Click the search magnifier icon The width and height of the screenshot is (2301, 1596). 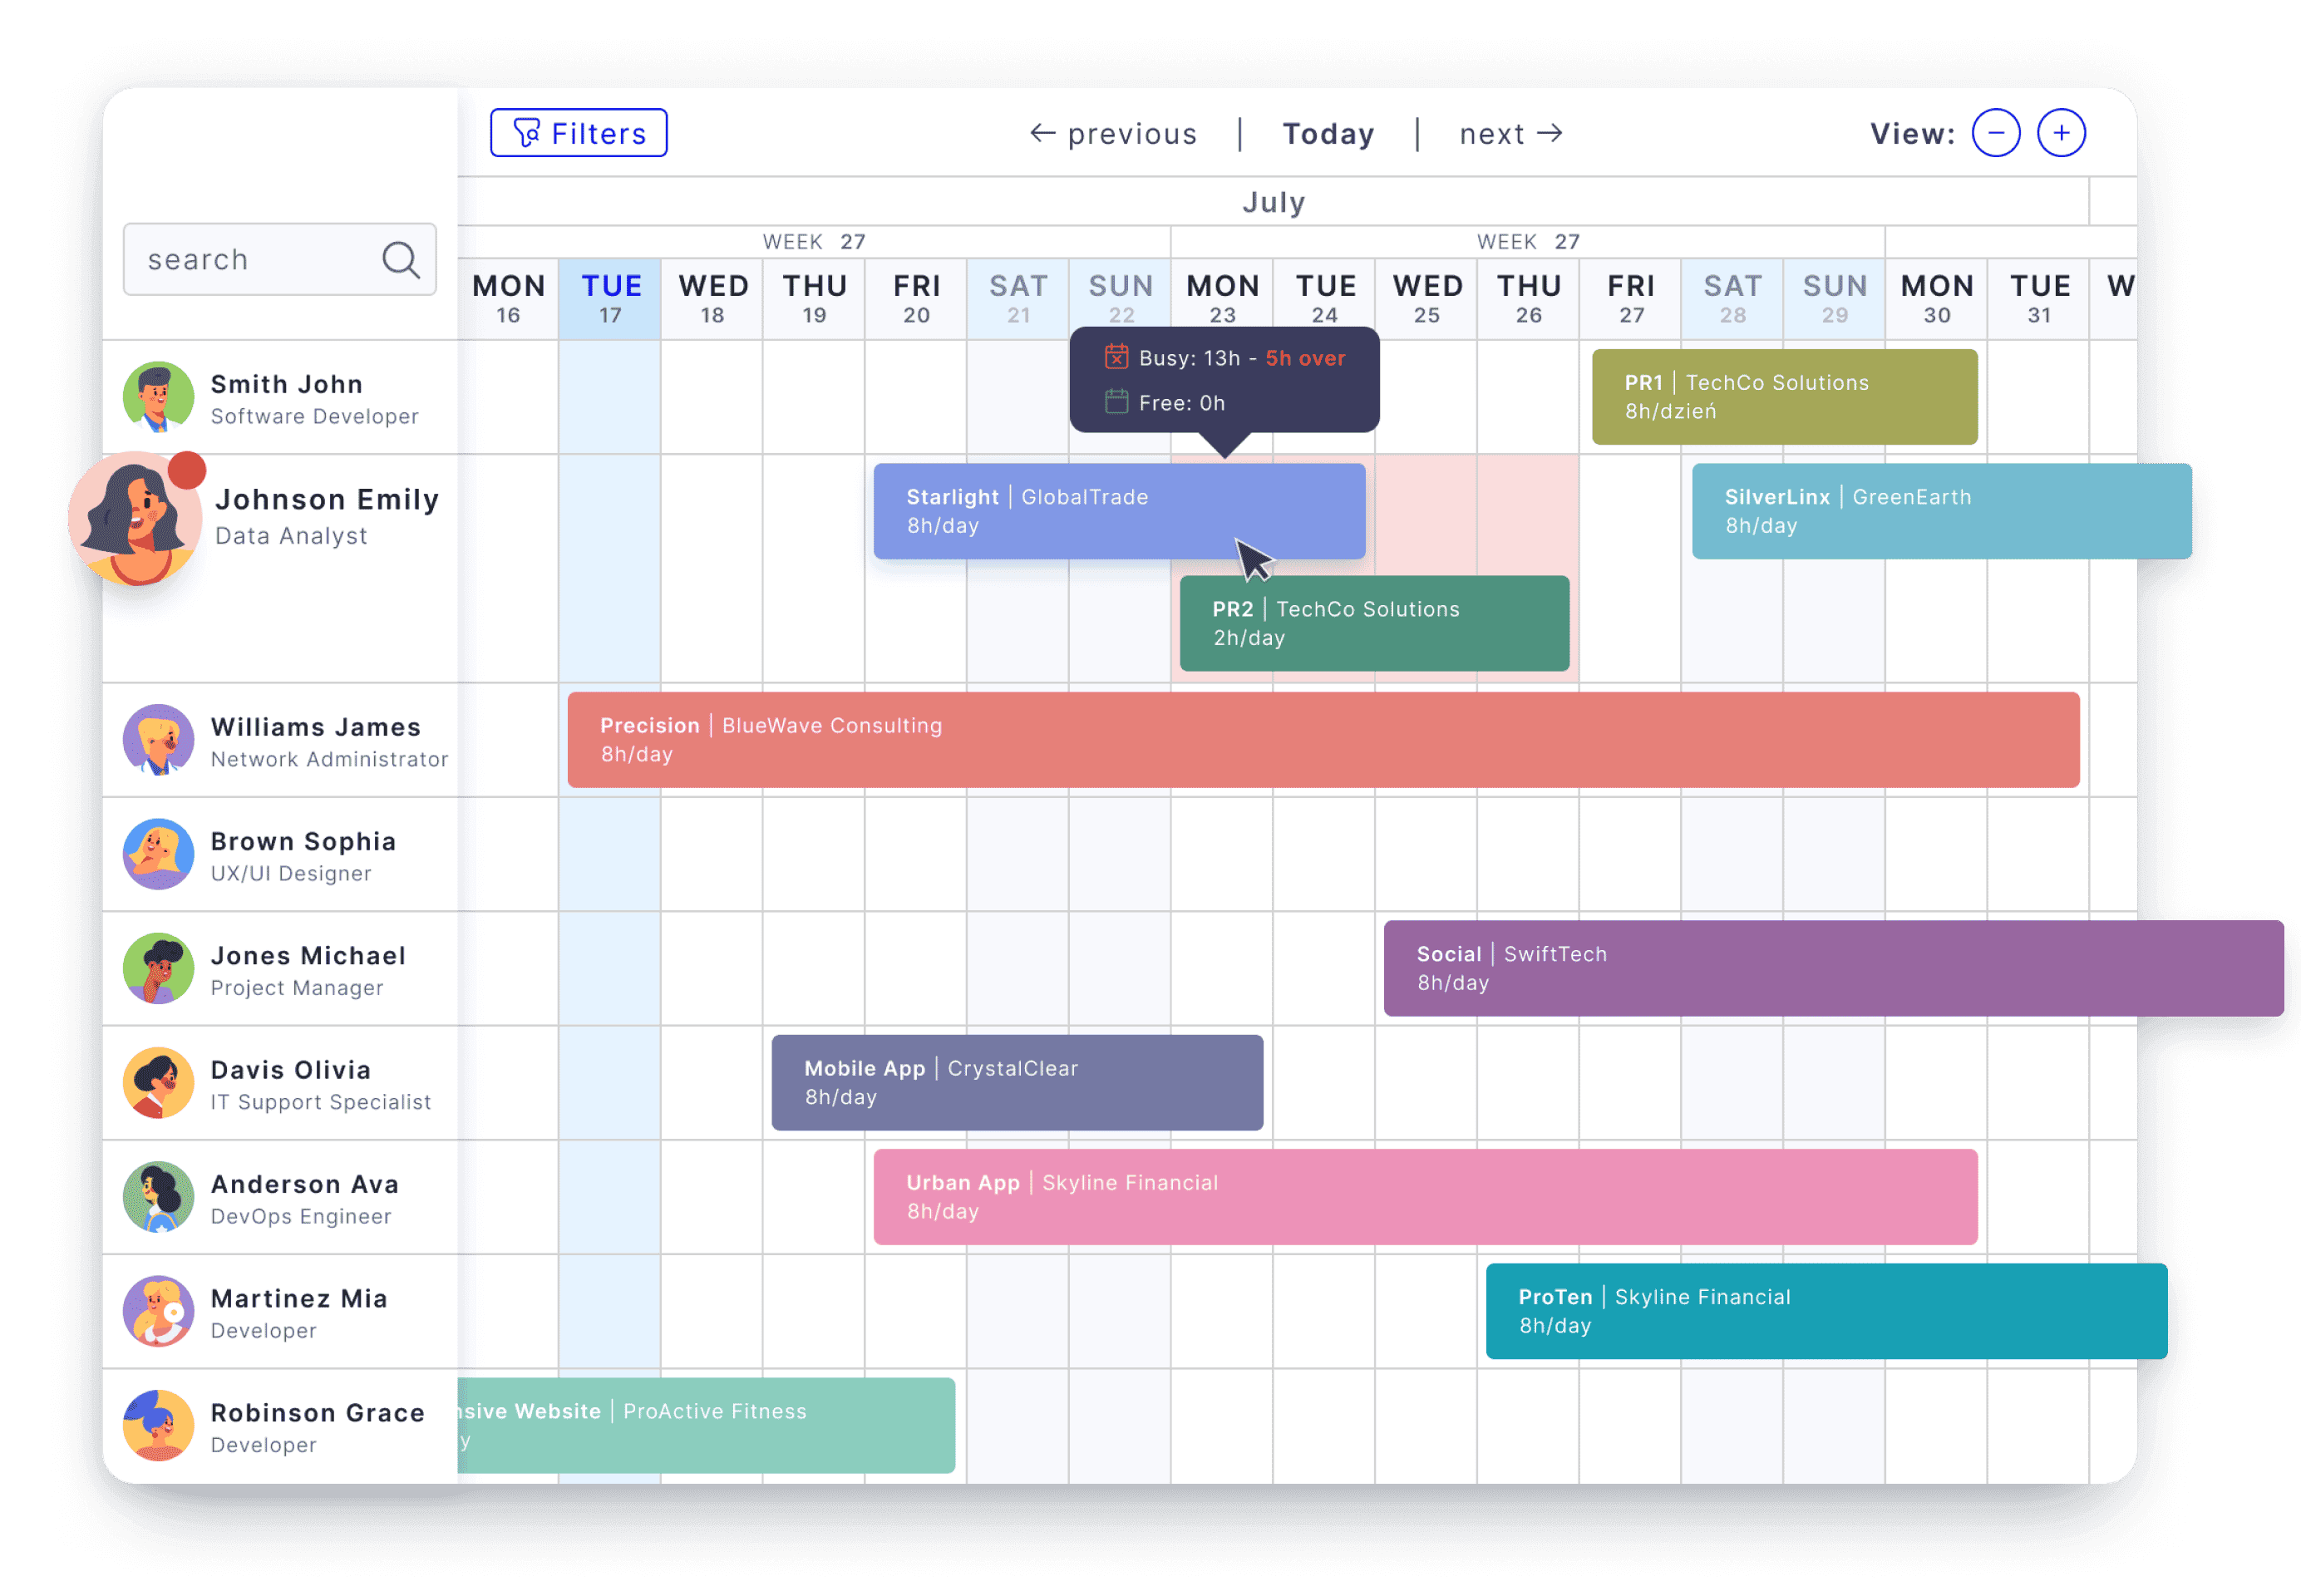pyautogui.click(x=401, y=259)
